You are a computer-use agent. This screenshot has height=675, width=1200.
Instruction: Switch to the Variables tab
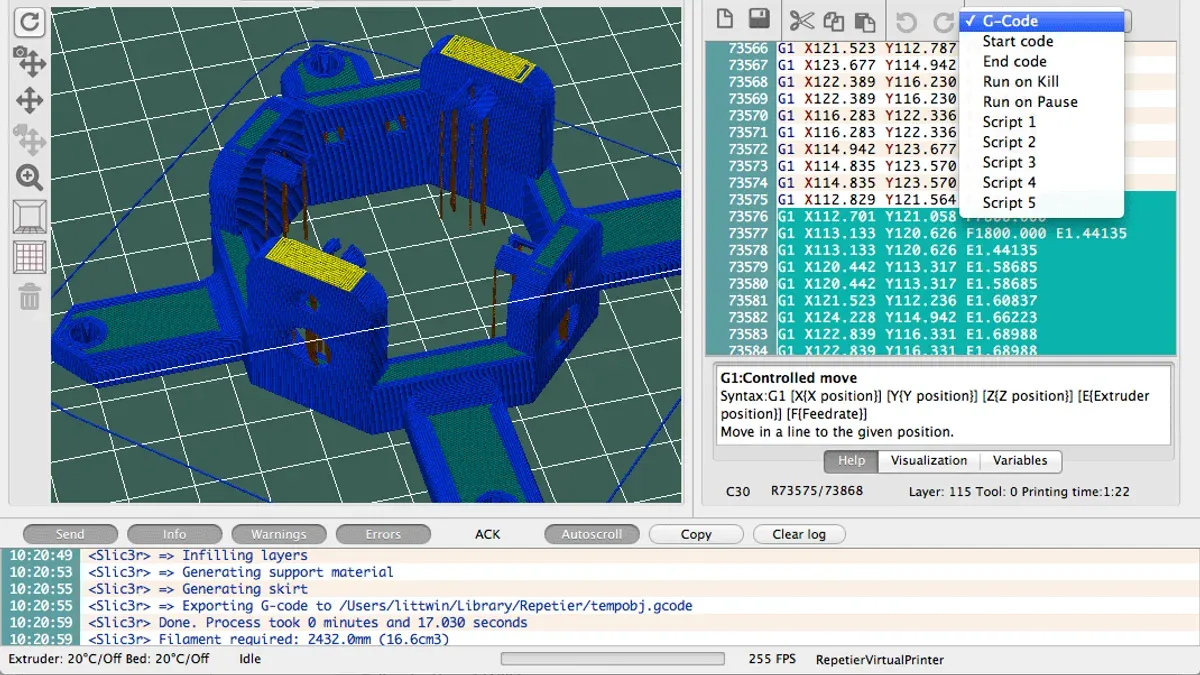coord(1020,461)
